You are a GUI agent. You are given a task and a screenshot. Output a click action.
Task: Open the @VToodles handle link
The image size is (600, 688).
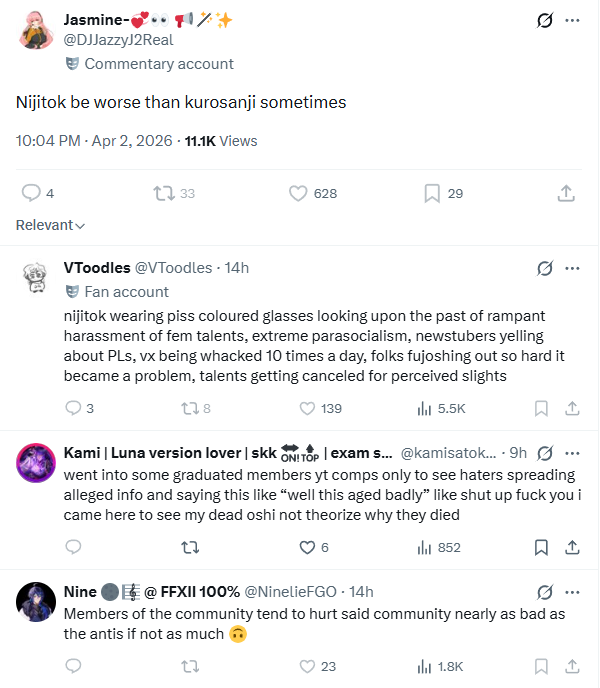click(x=174, y=268)
